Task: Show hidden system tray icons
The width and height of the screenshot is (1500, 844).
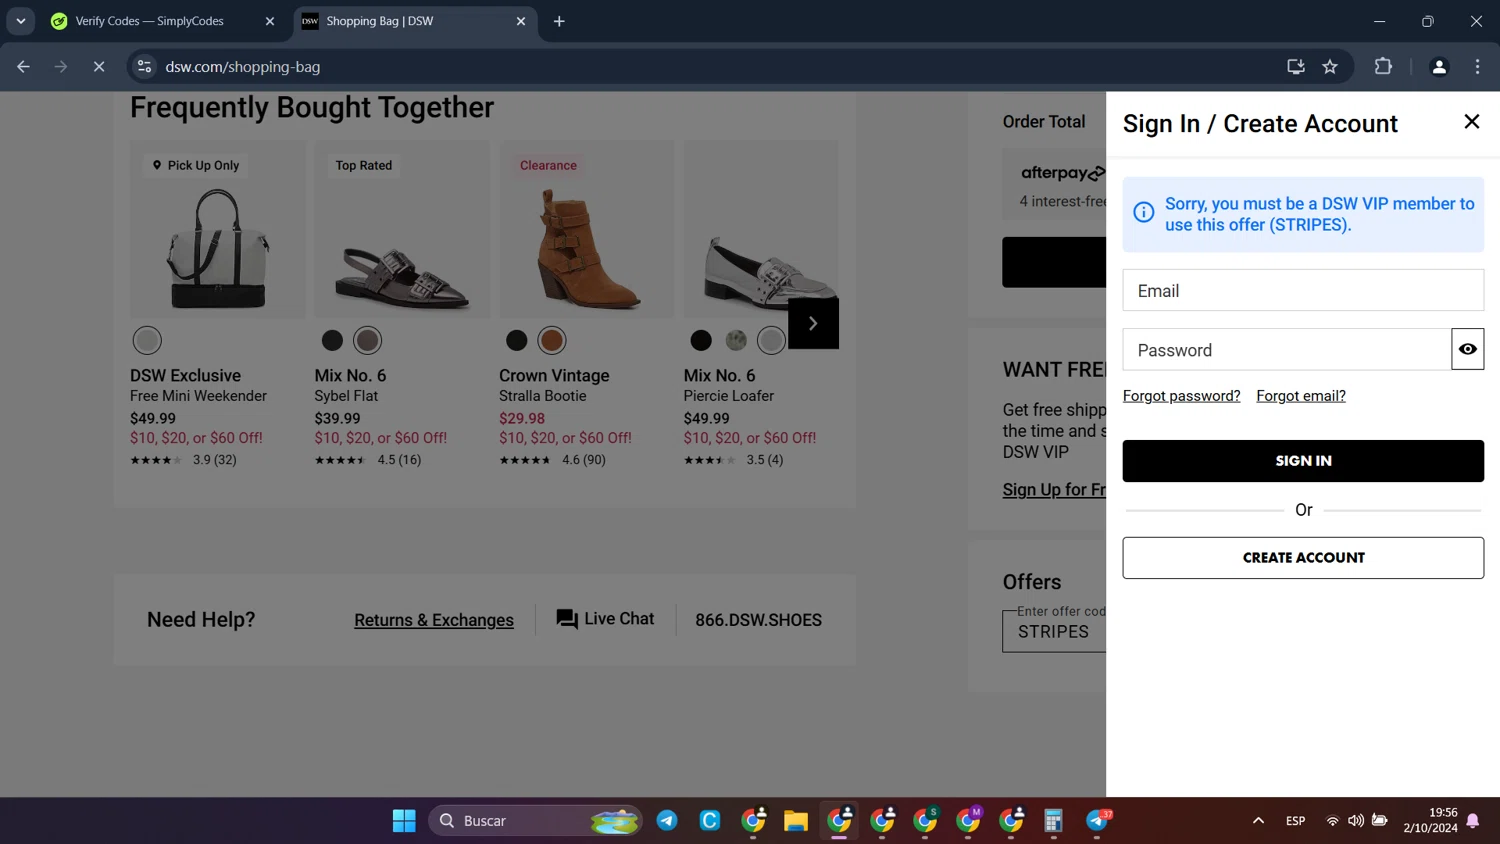Action: tap(1258, 821)
